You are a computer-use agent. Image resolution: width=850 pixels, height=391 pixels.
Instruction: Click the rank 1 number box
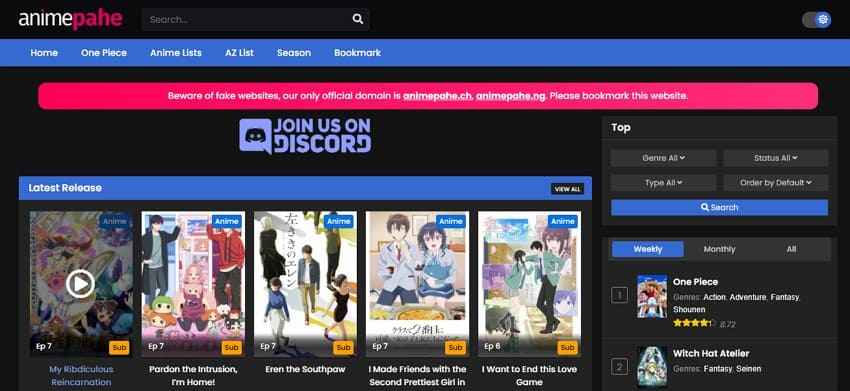click(x=620, y=295)
